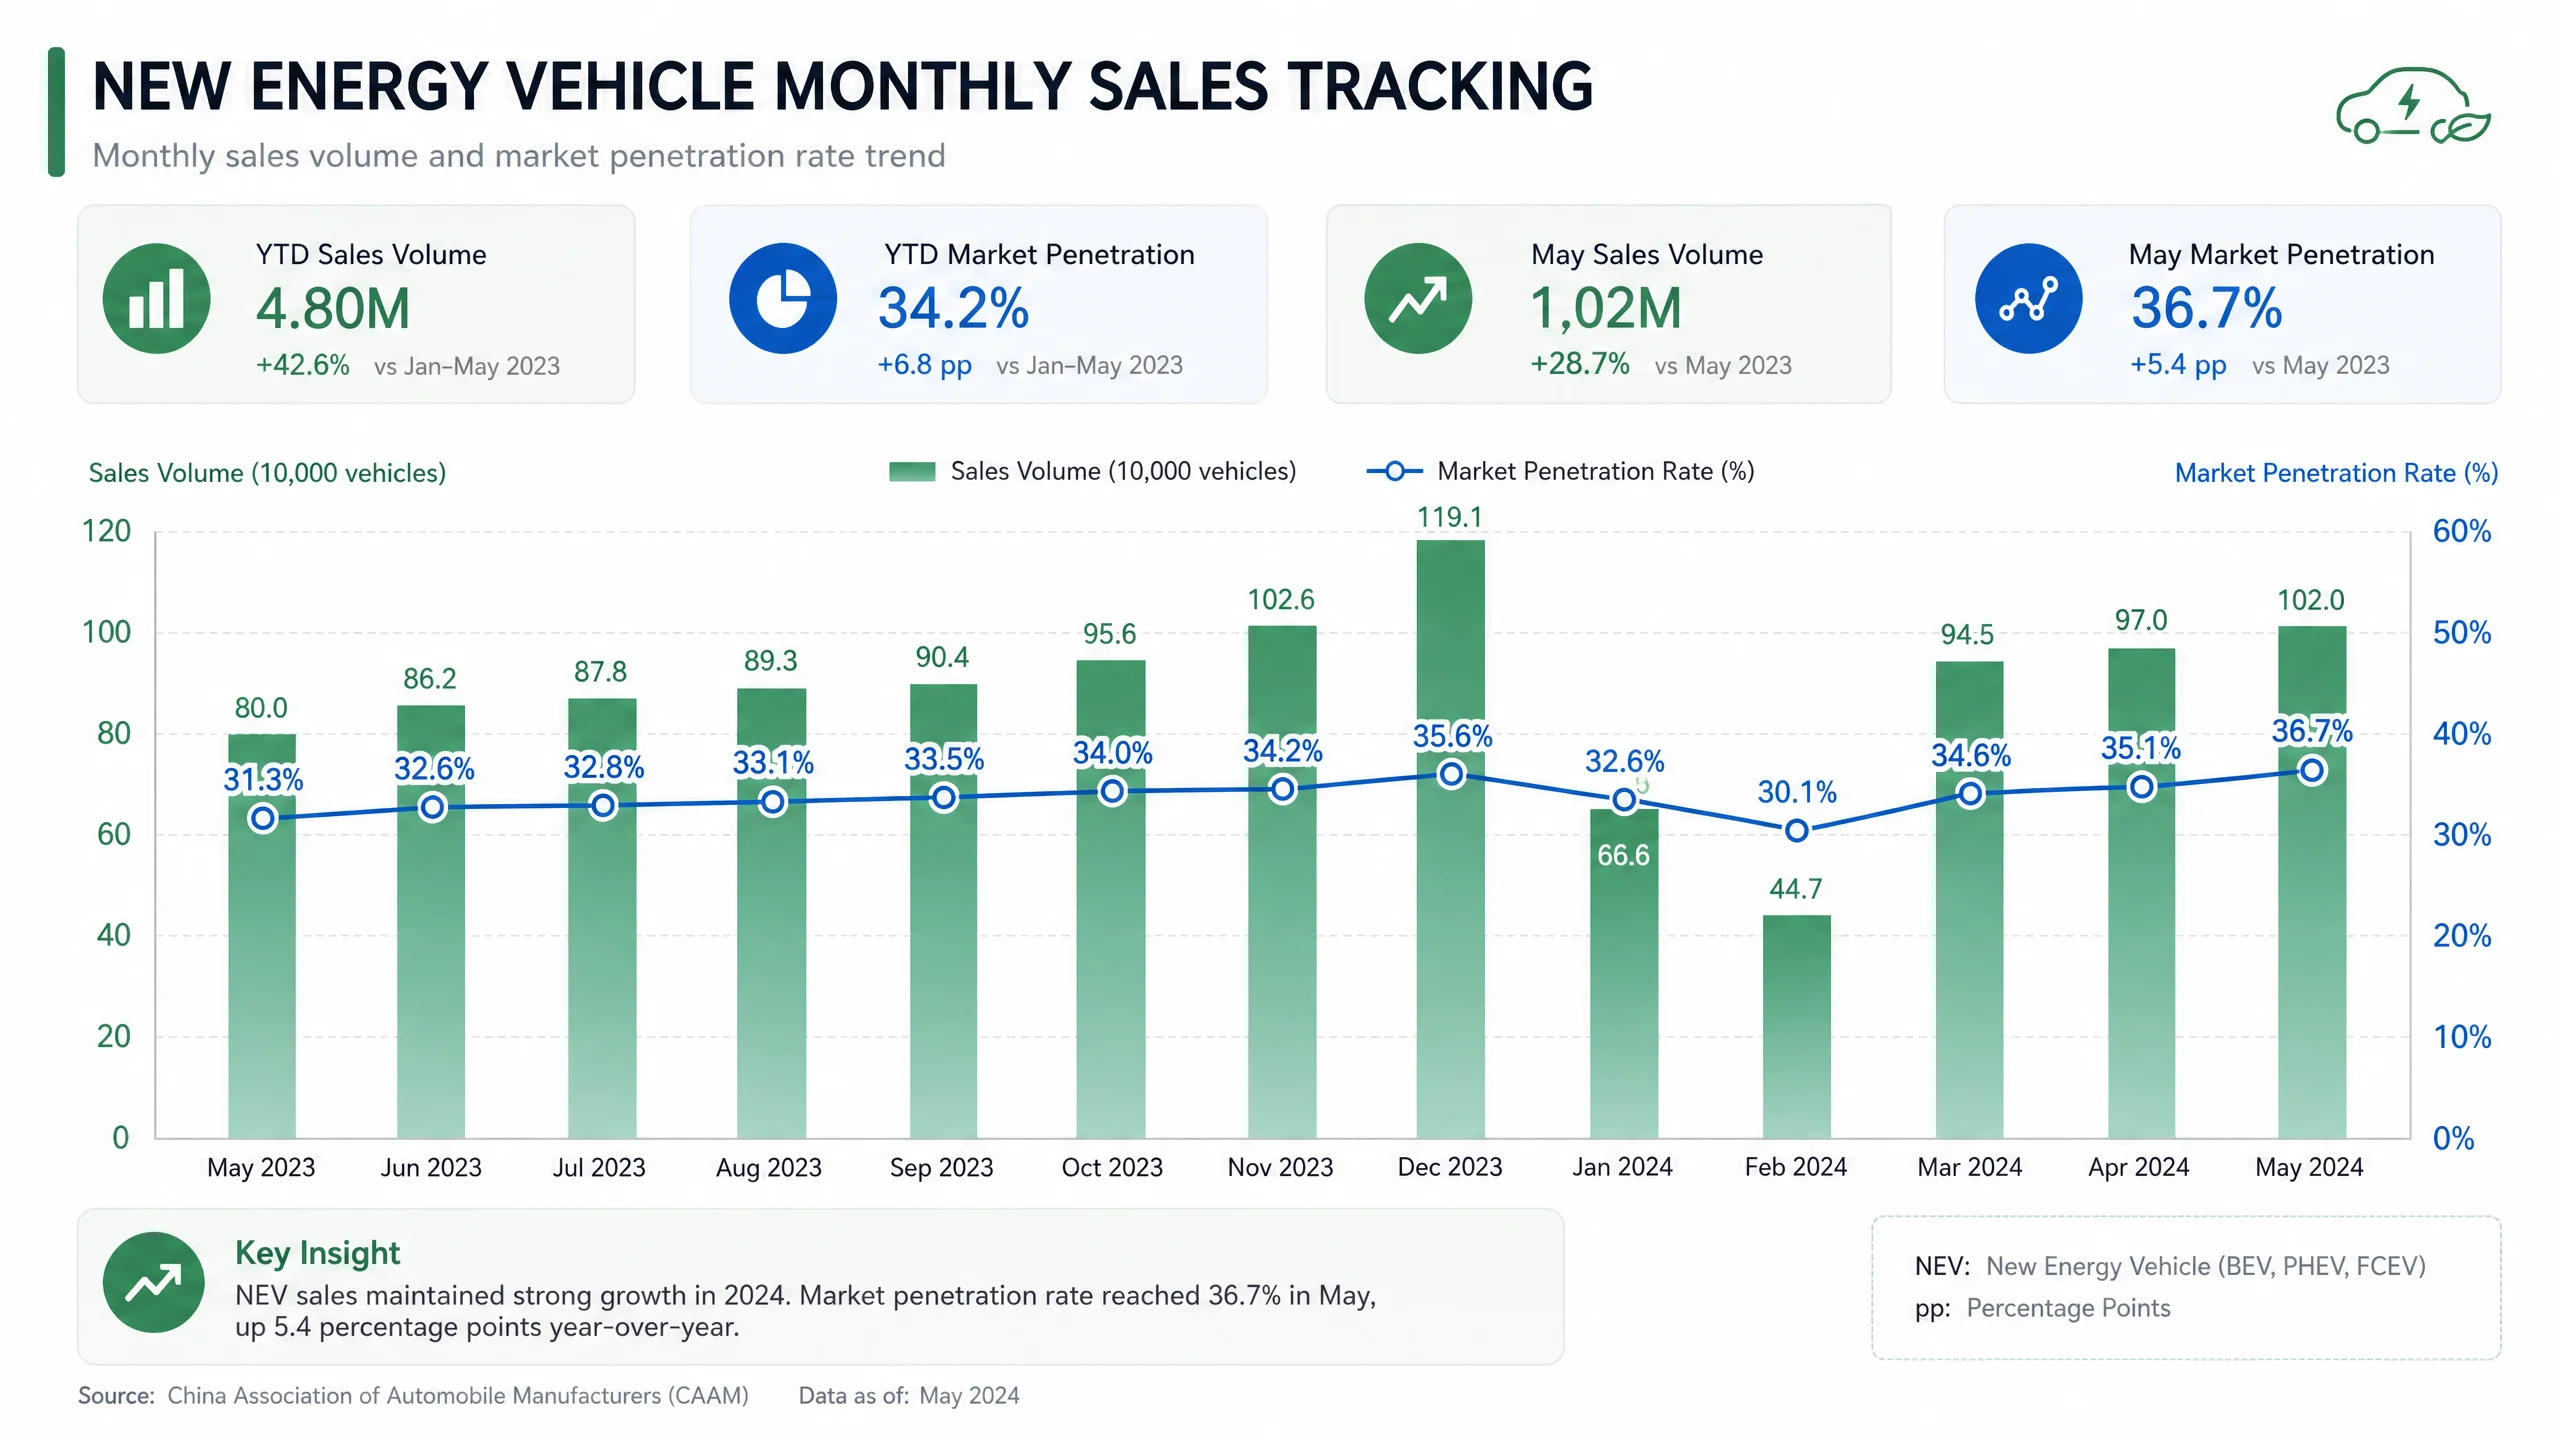The height and width of the screenshot is (1440, 2560).
Task: Click the "20%" right axis tick
Action: pos(2462,936)
